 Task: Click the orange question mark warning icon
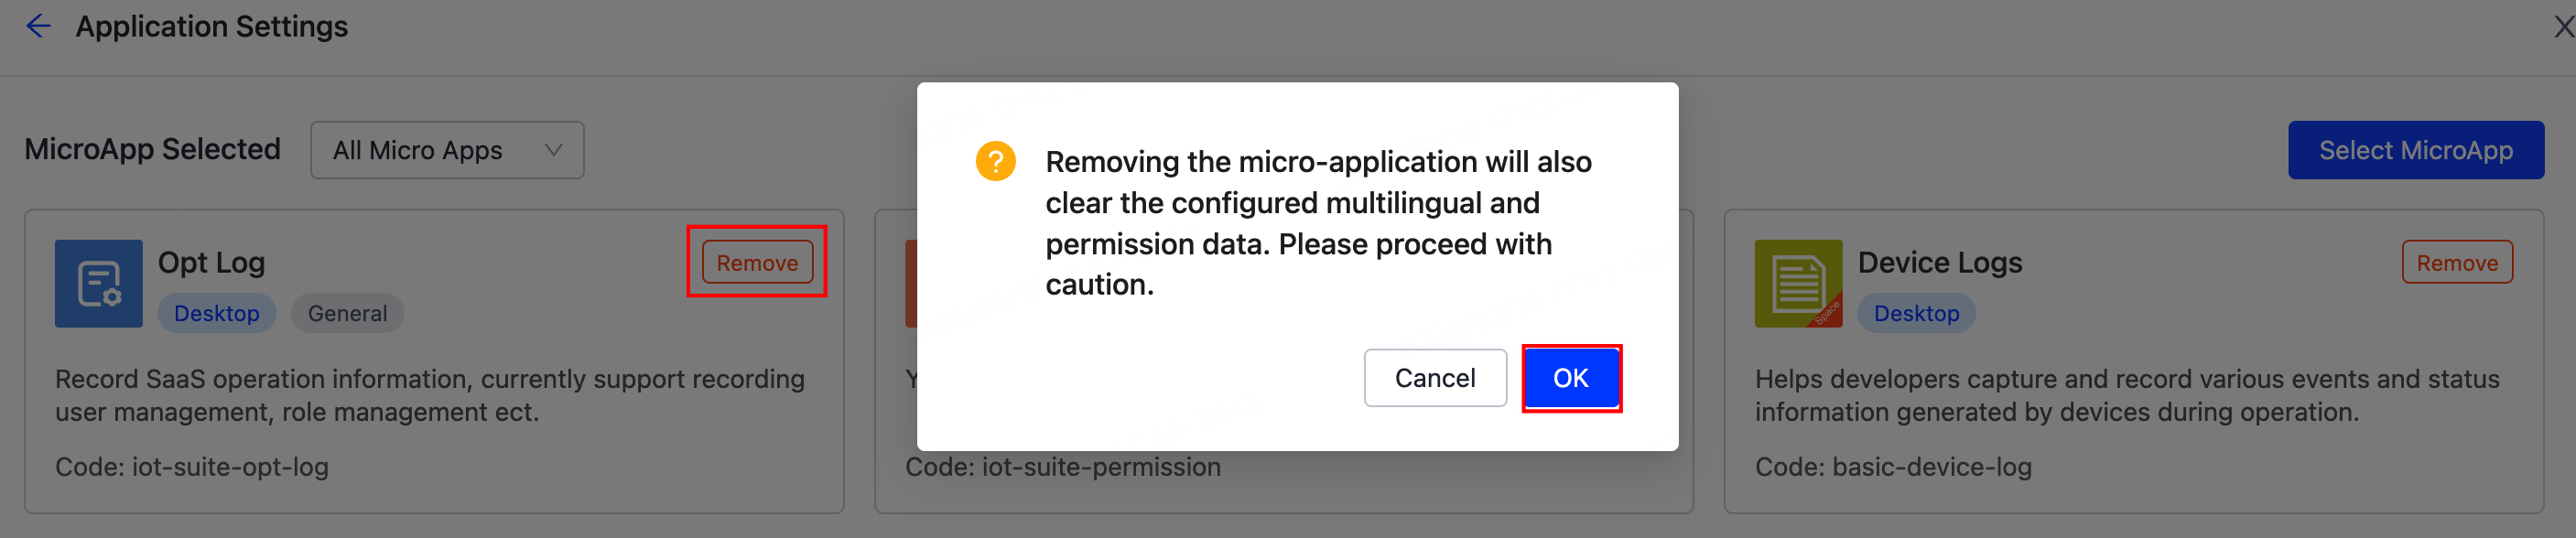pyautogui.click(x=996, y=161)
